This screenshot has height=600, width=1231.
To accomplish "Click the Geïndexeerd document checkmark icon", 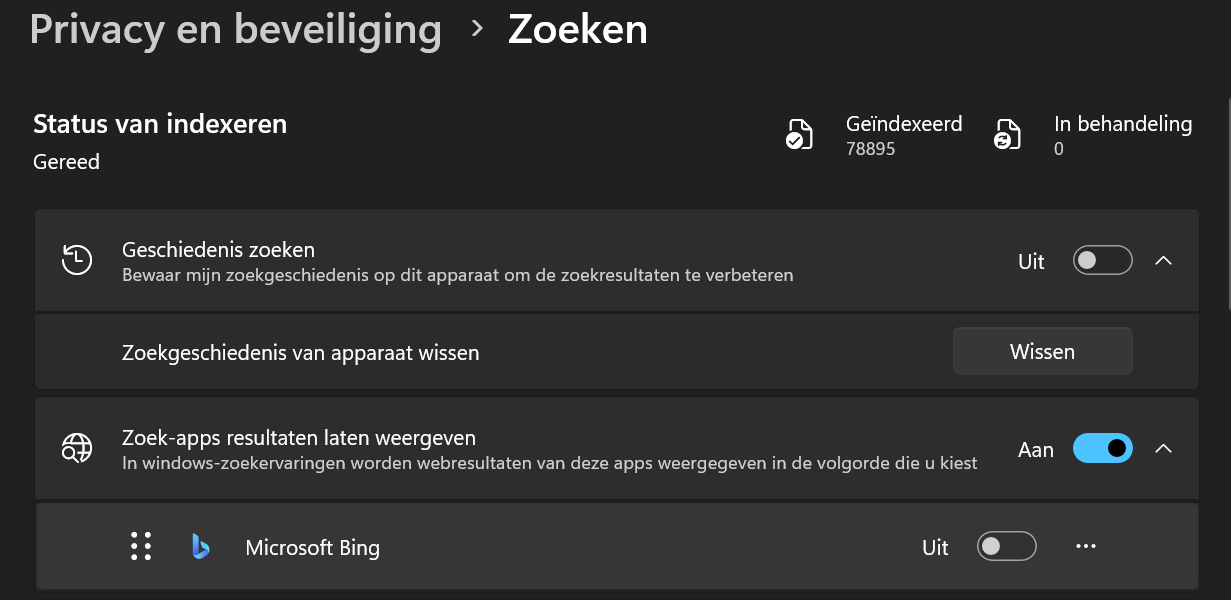I will [x=798, y=134].
